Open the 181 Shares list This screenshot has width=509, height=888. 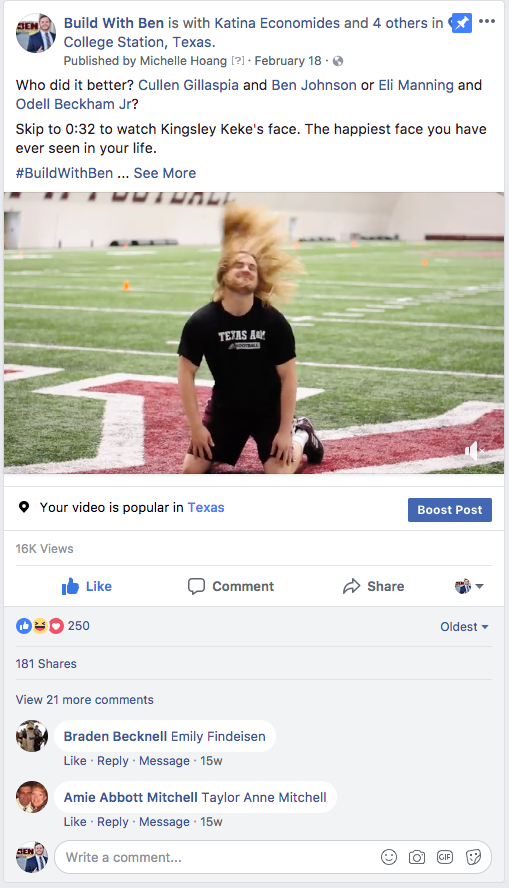(x=46, y=664)
